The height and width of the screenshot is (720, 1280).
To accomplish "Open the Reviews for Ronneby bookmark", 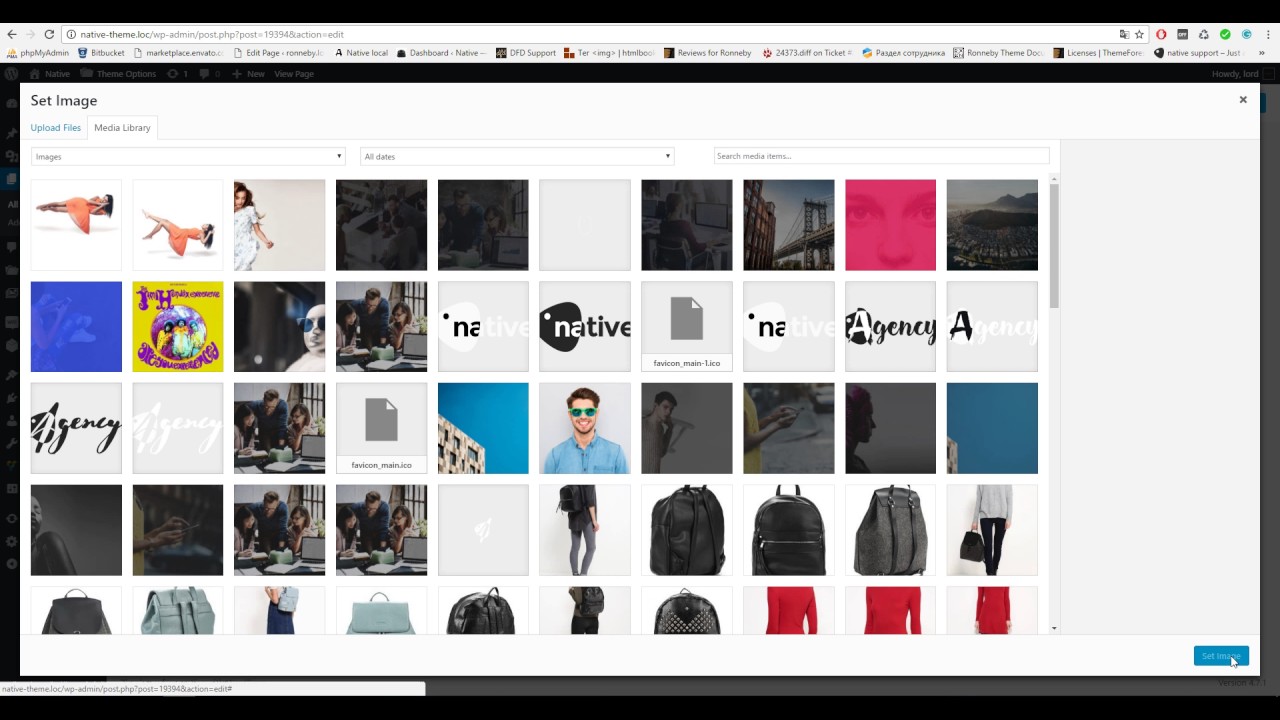I will point(707,53).
